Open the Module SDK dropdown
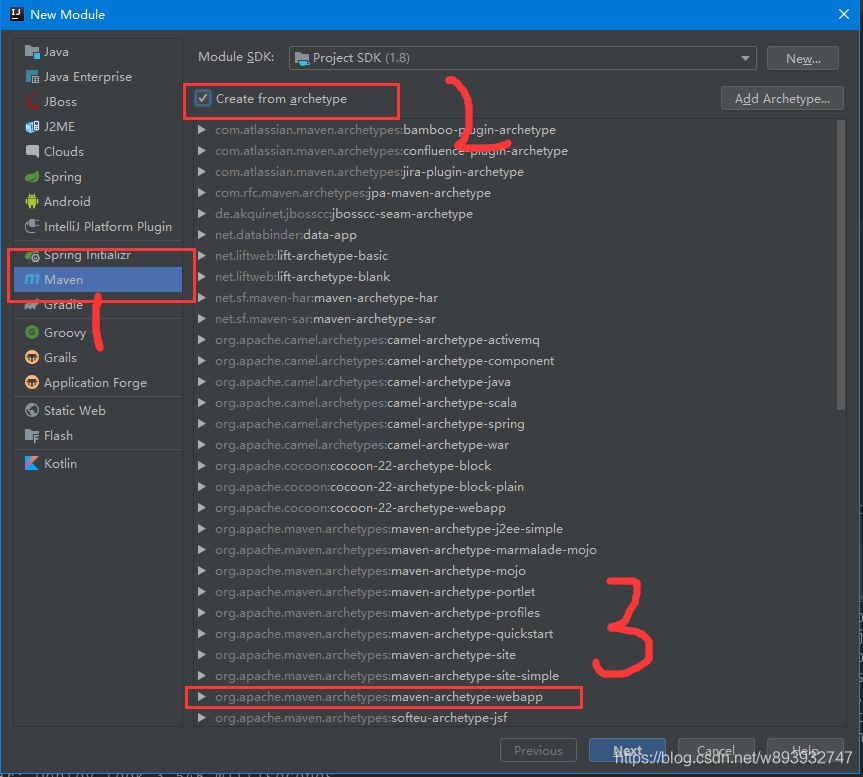The image size is (863, 777). tap(744, 58)
